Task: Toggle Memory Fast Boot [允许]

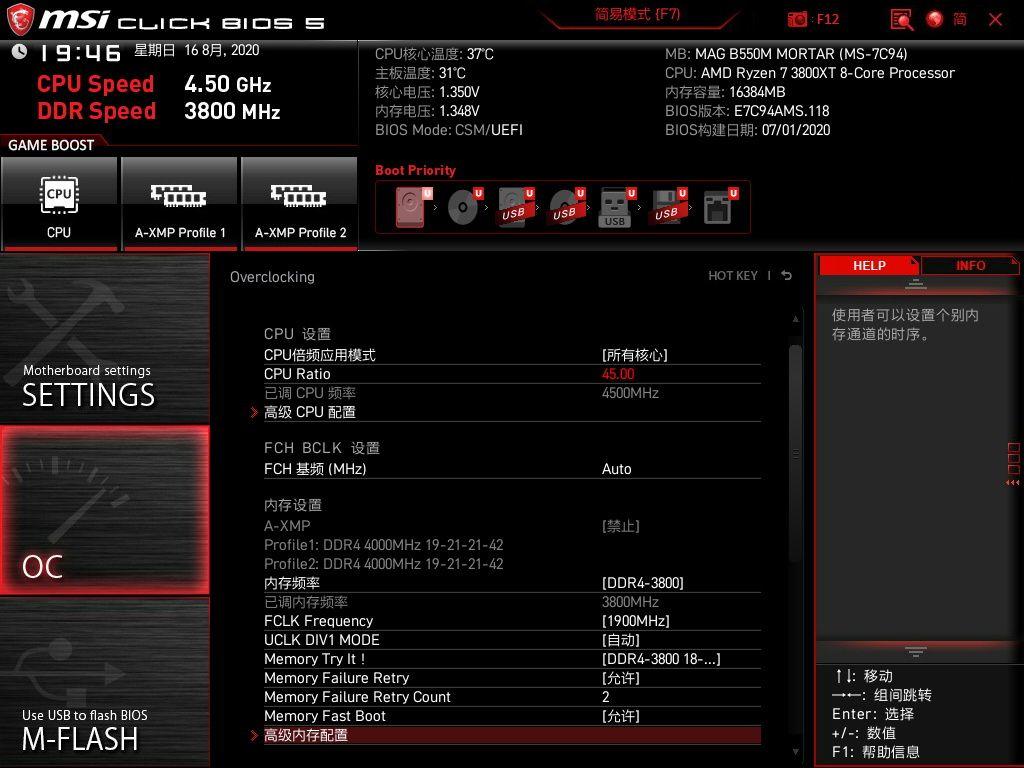Action: click(512, 716)
